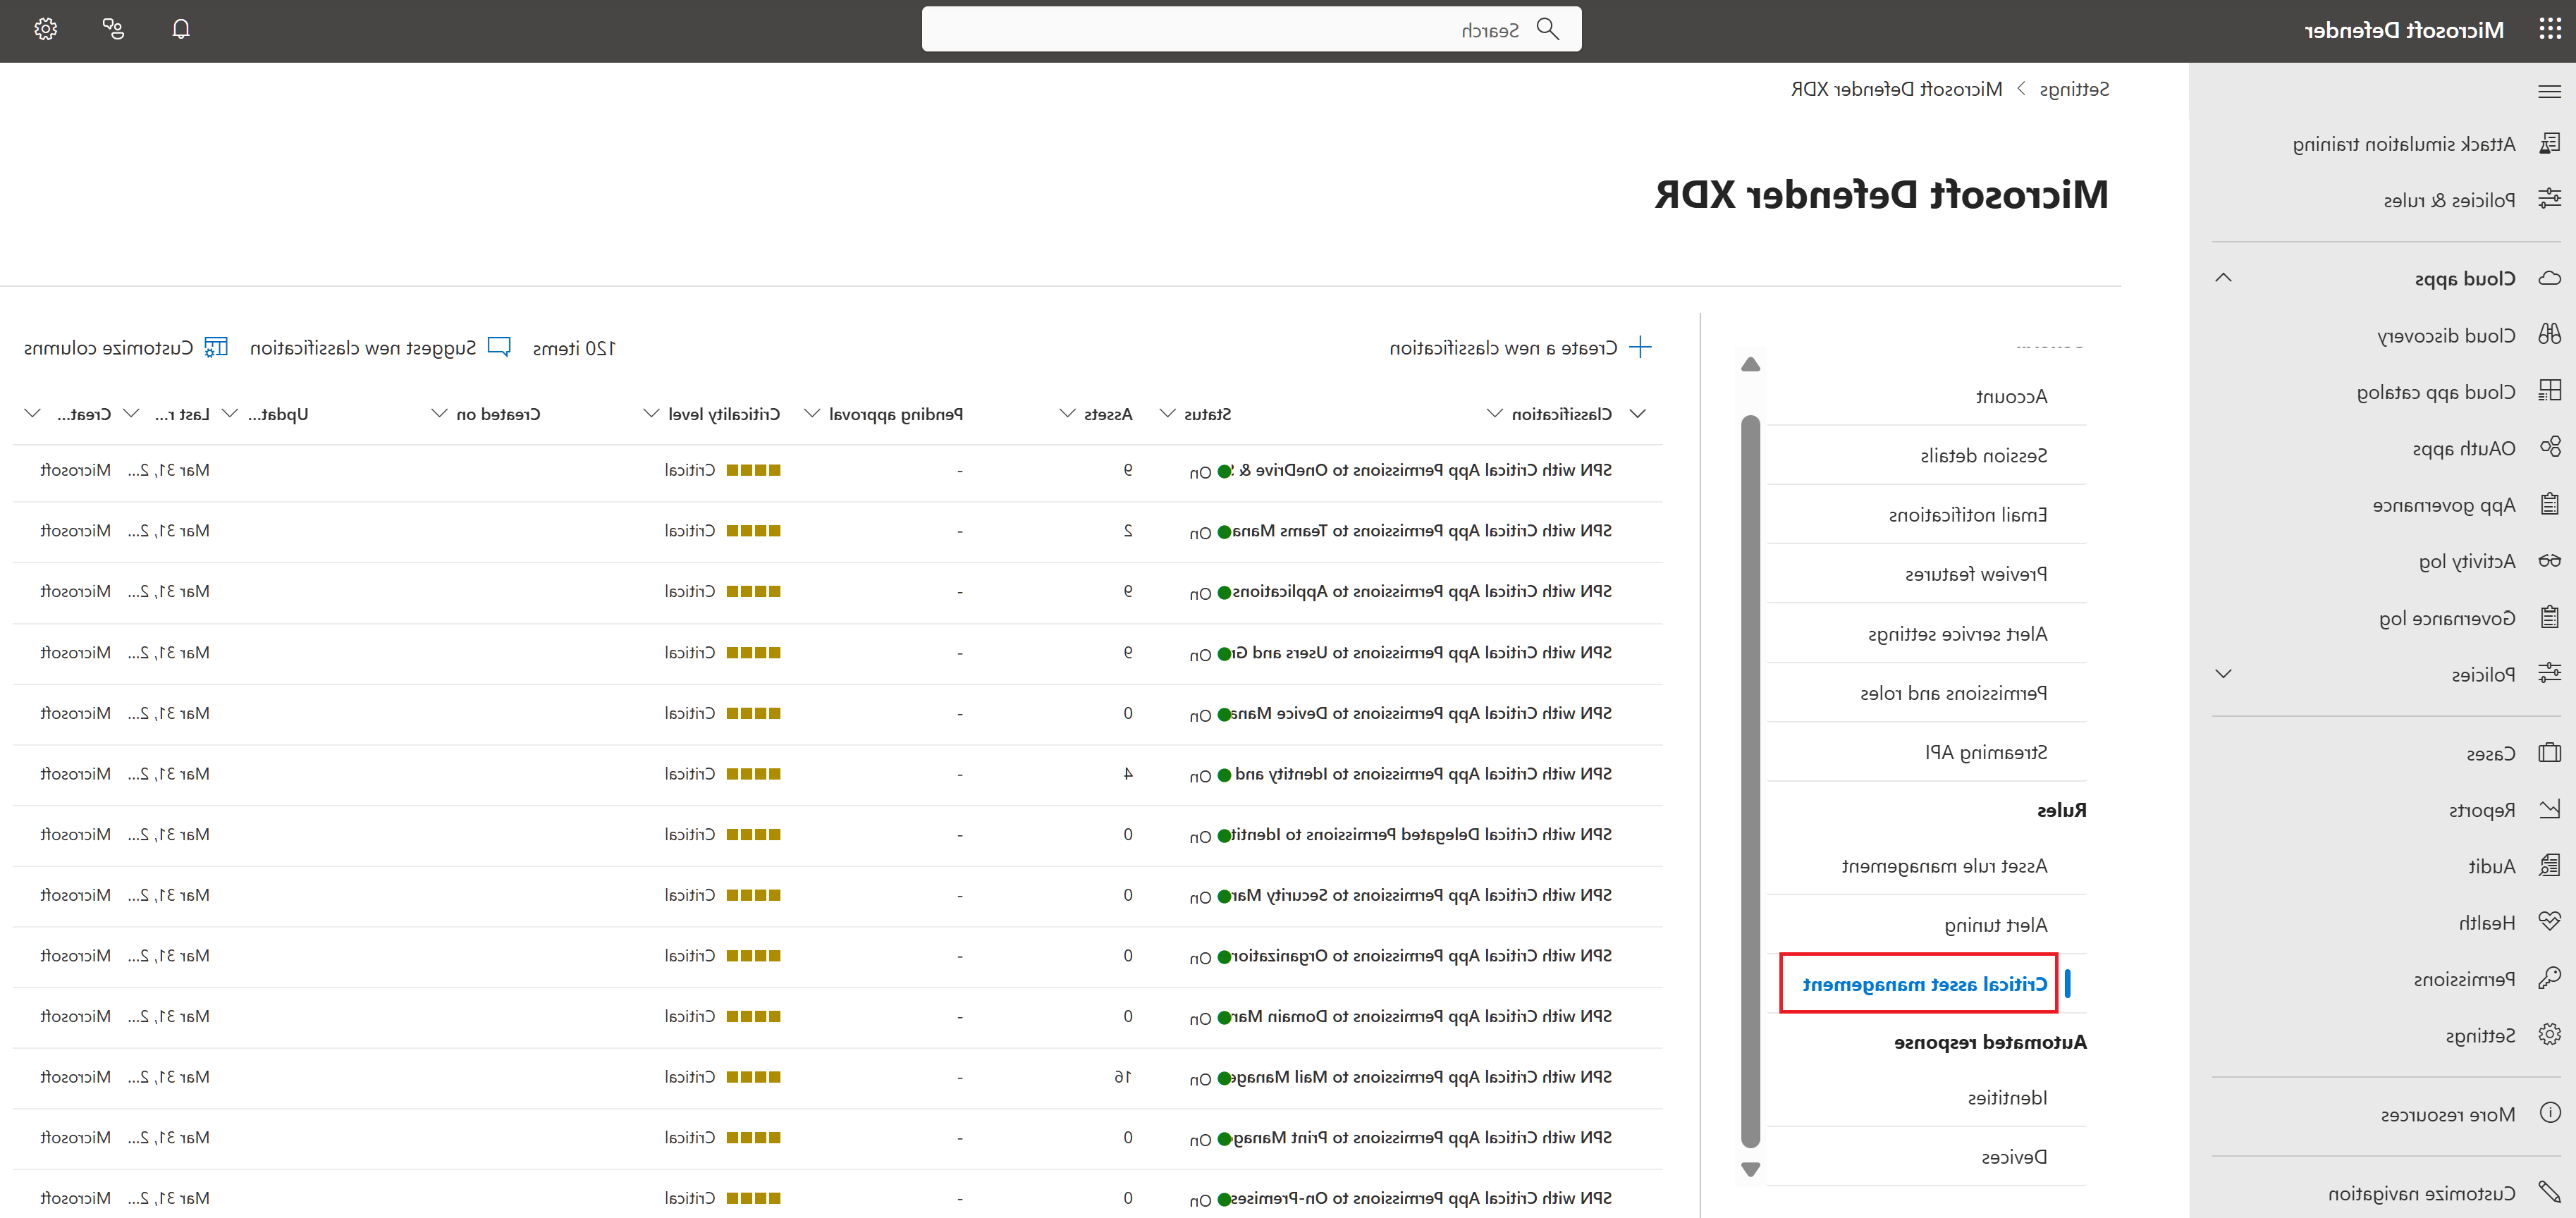Open the Status column header dropdown
Image resolution: width=2576 pixels, height=1218 pixels.
click(x=1167, y=414)
